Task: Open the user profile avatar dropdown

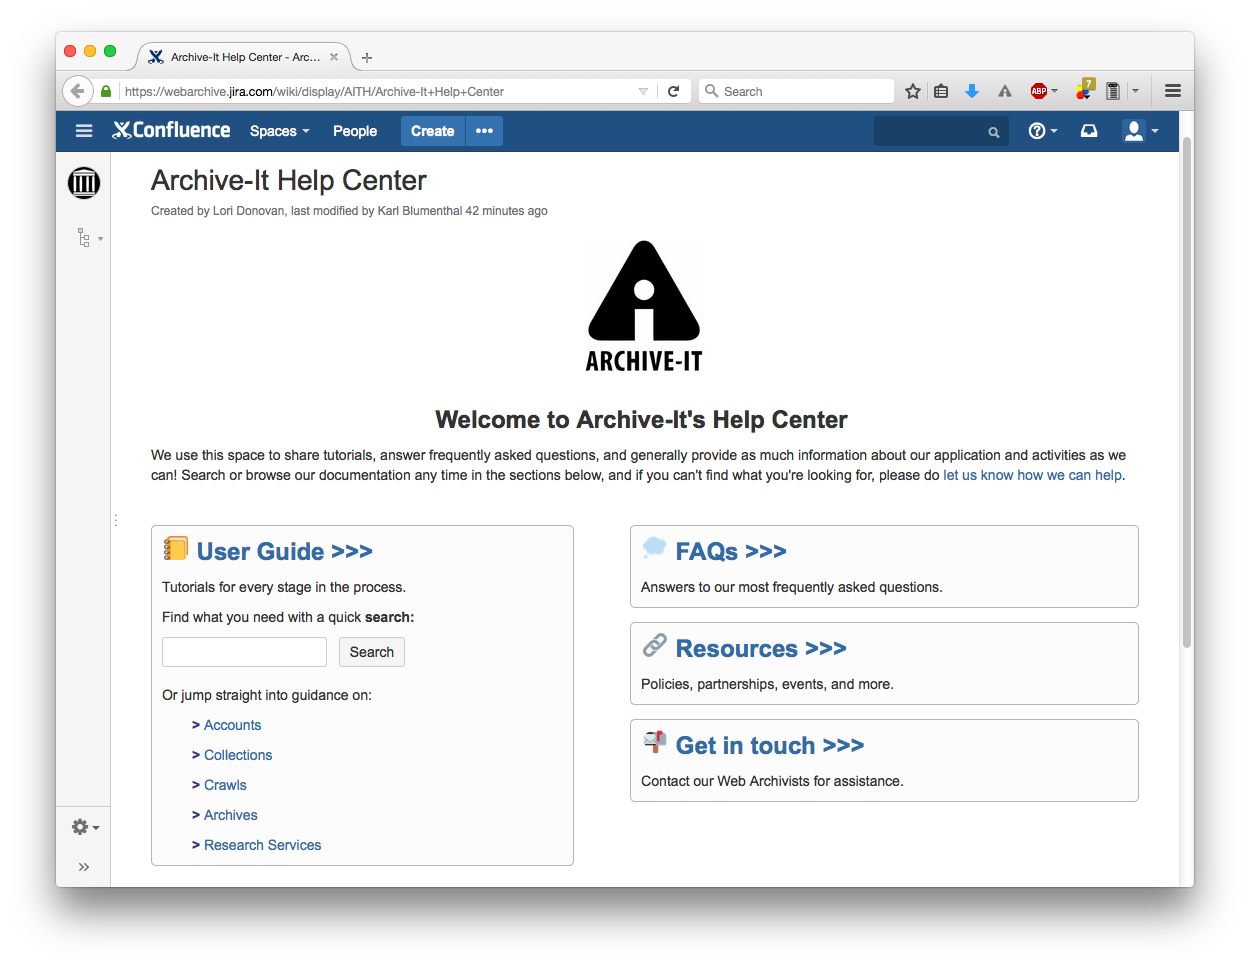Action: pyautogui.click(x=1140, y=131)
